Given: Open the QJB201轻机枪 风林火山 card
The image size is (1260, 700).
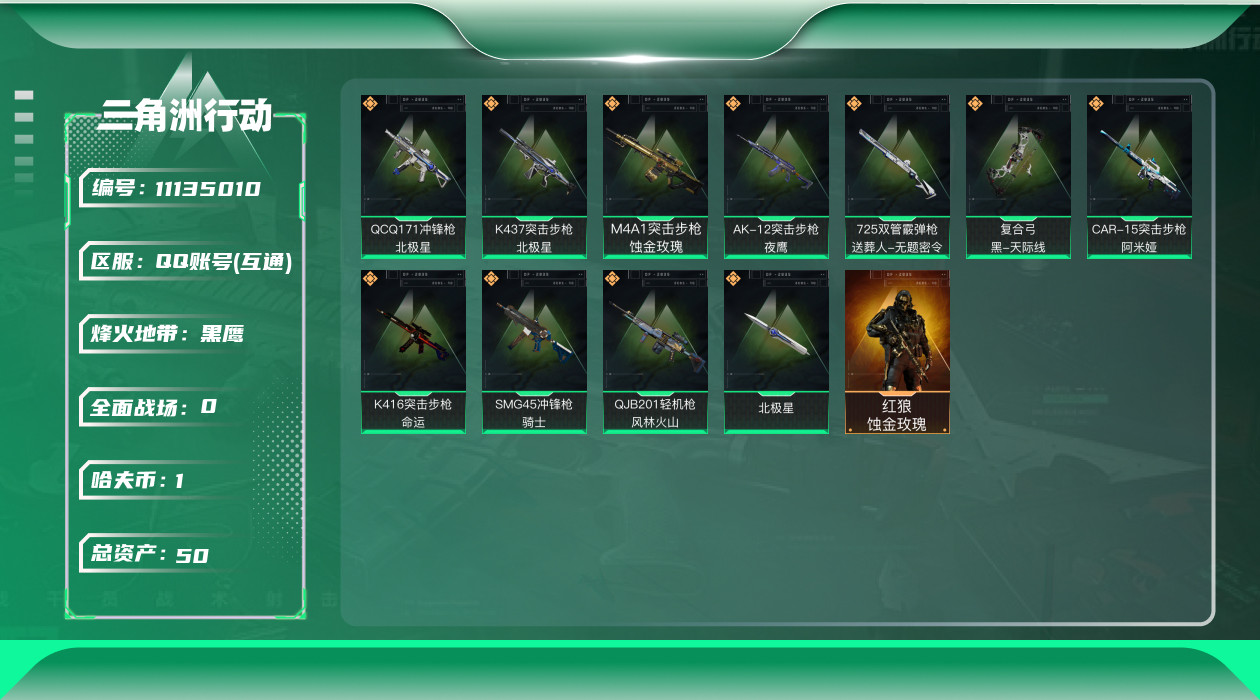Looking at the screenshot, I should click(x=655, y=351).
